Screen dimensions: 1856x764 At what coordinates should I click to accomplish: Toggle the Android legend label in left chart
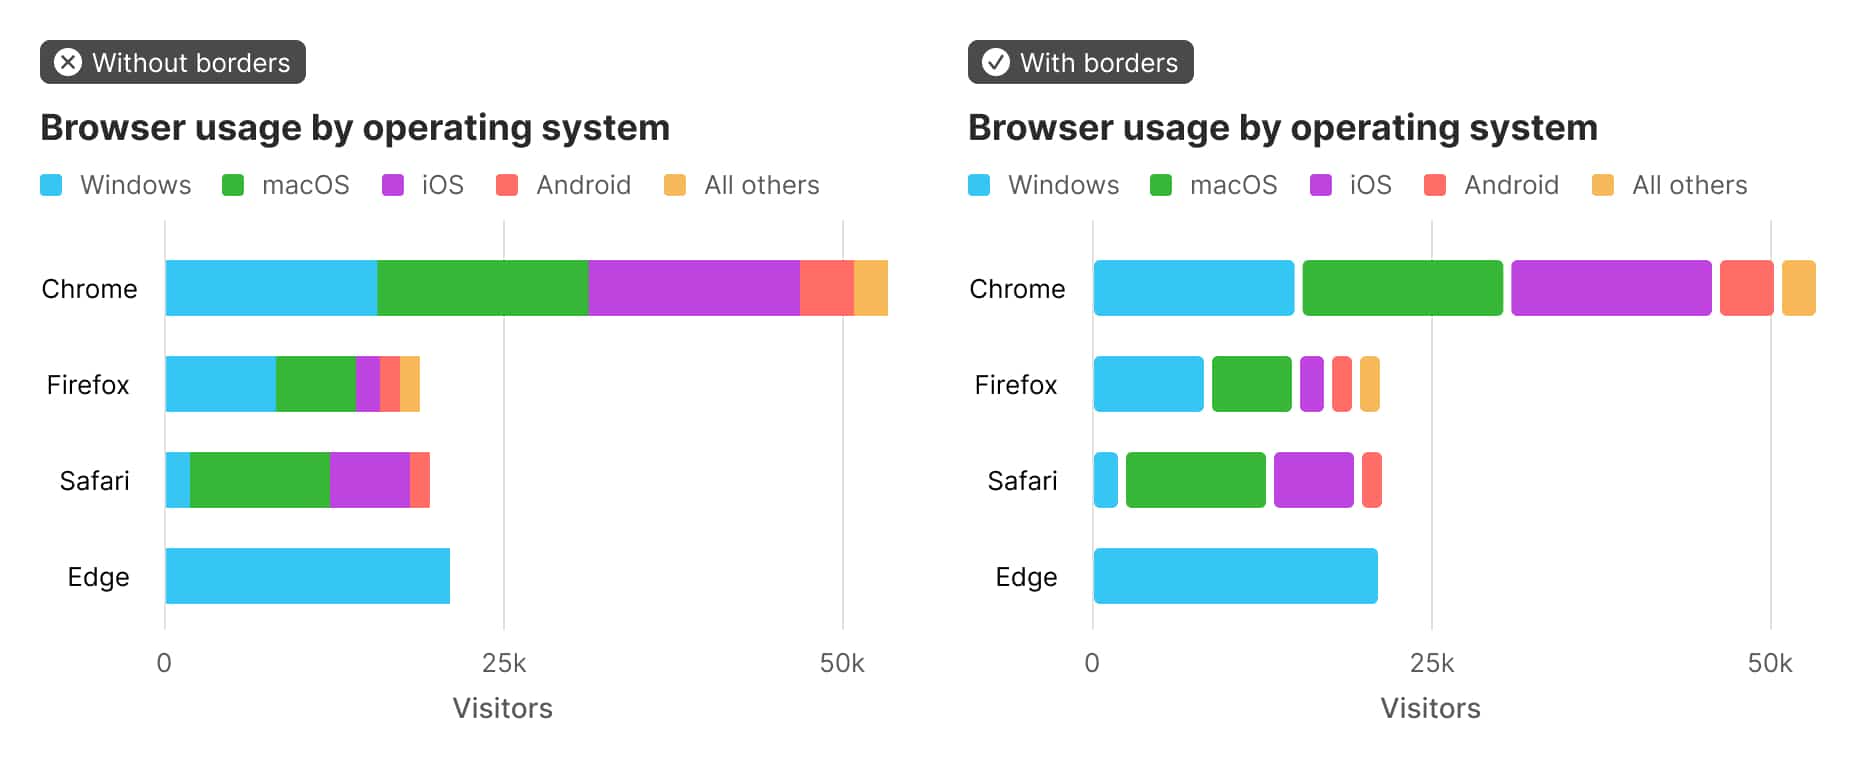583,185
